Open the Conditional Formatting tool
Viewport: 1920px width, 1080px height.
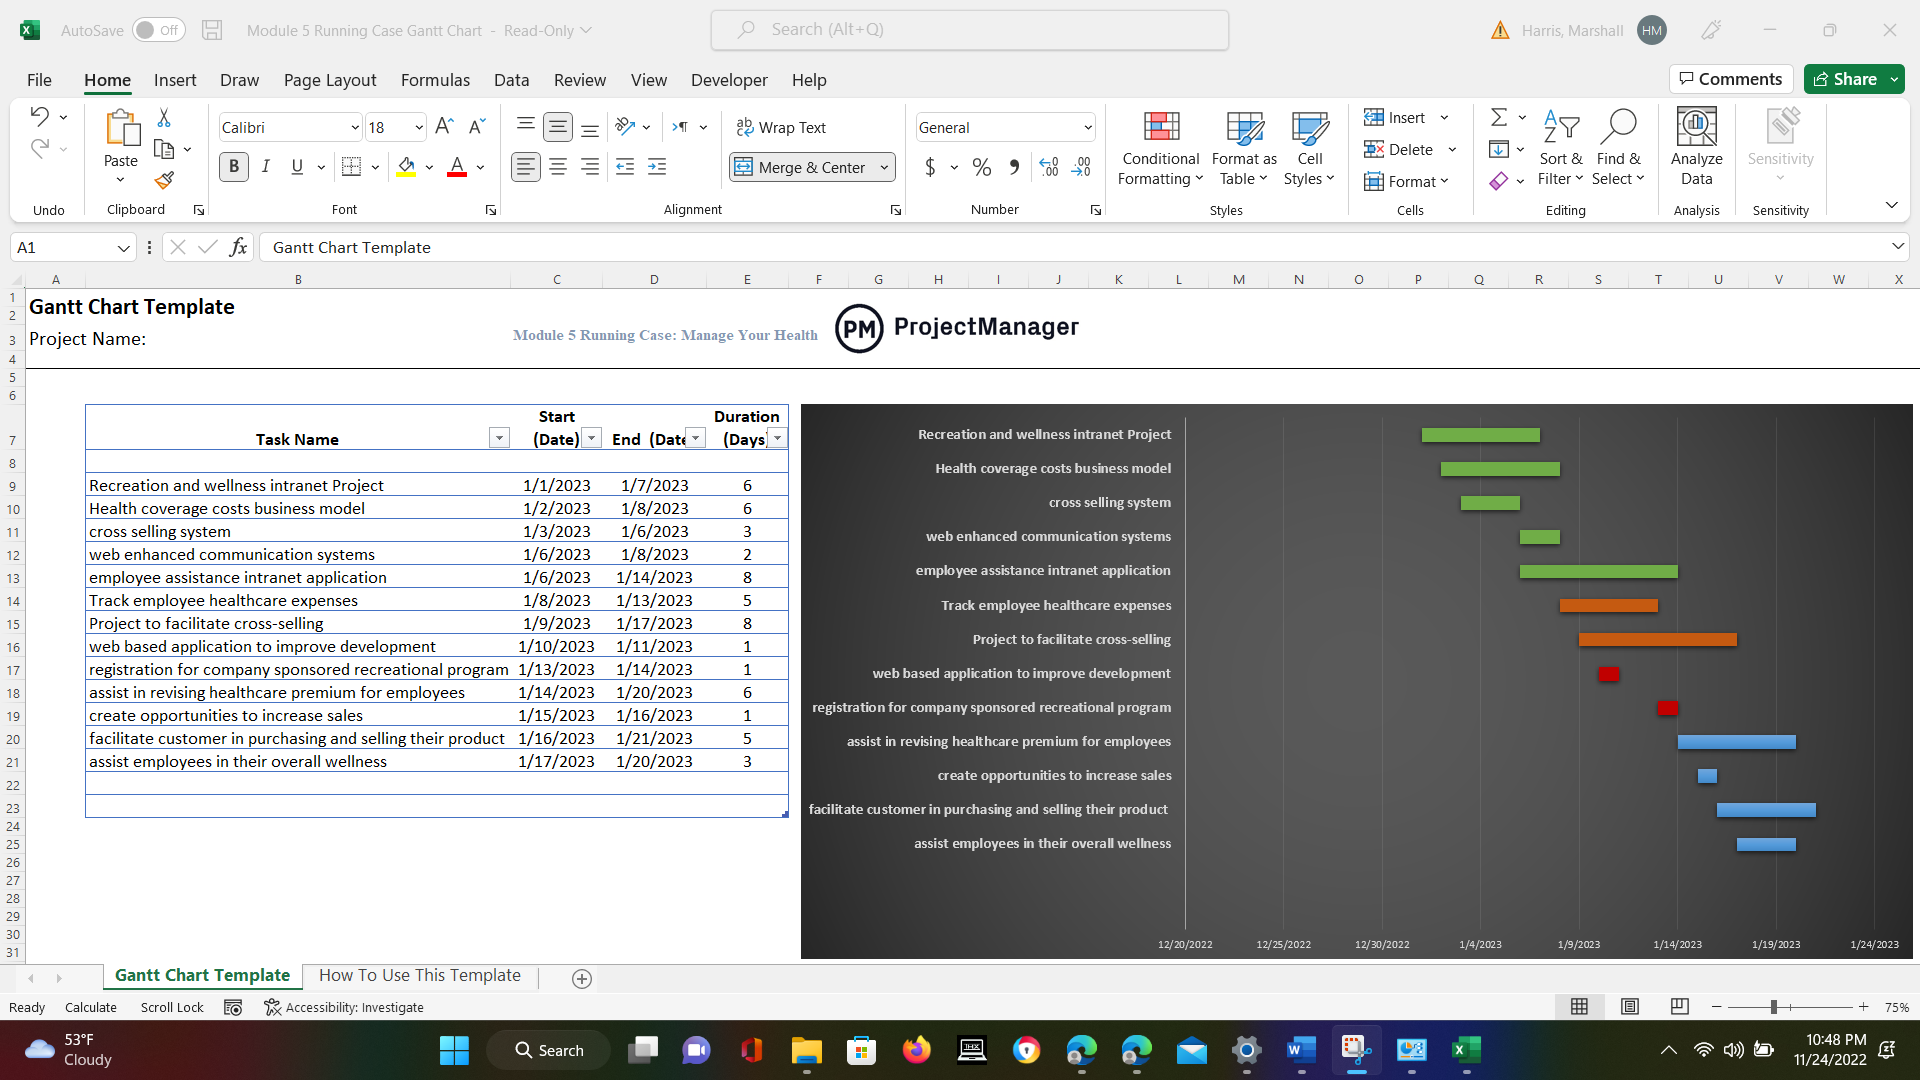click(x=1159, y=148)
